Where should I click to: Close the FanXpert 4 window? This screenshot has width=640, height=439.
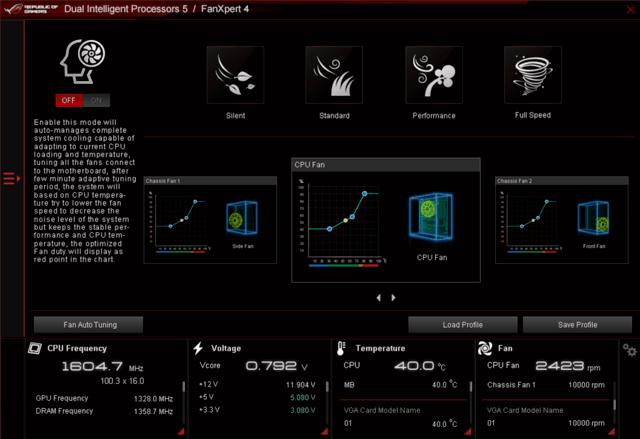tap(631, 9)
